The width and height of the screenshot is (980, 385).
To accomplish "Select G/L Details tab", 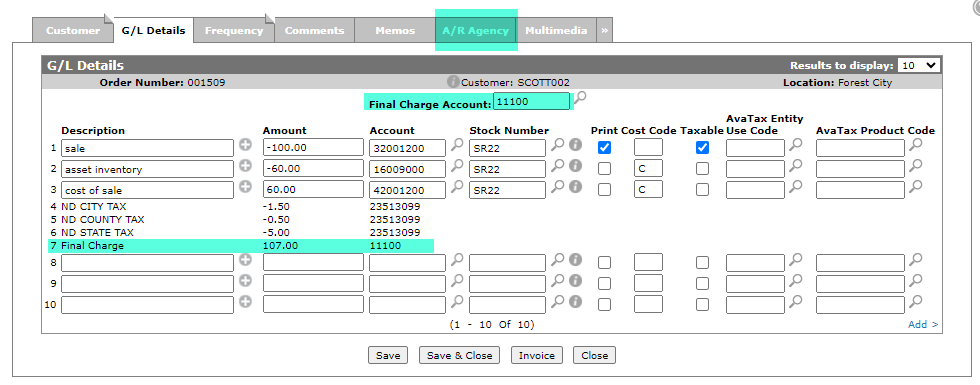I will coord(153,30).
